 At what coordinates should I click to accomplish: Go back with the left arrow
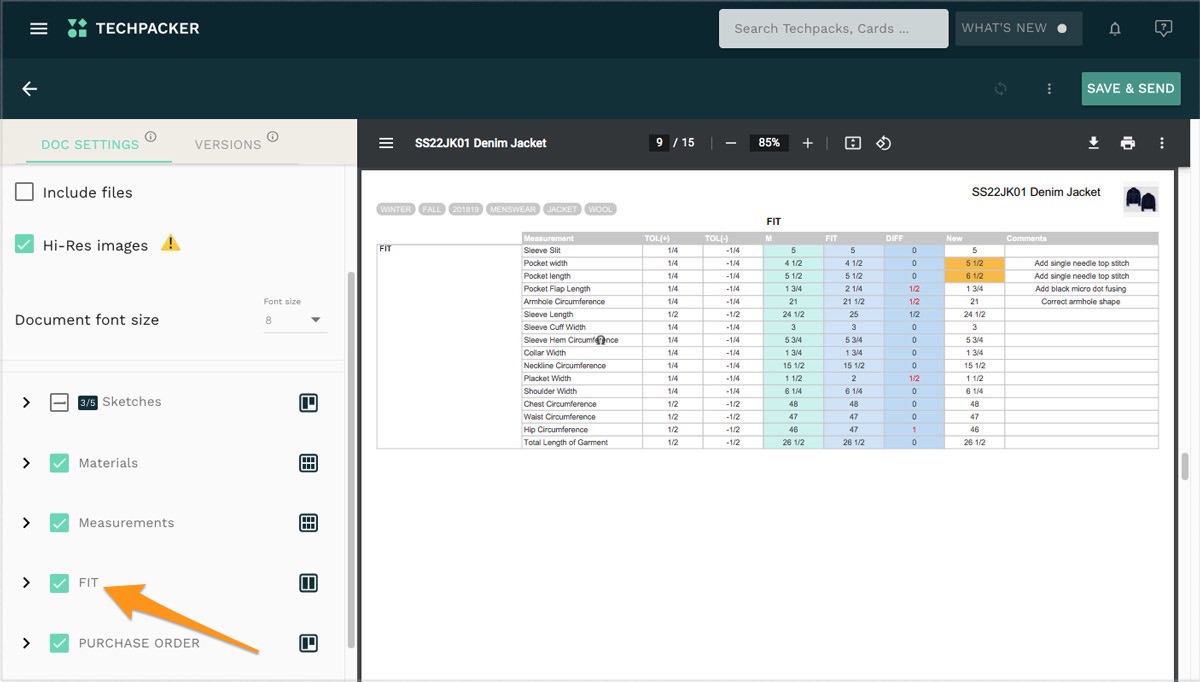point(30,89)
